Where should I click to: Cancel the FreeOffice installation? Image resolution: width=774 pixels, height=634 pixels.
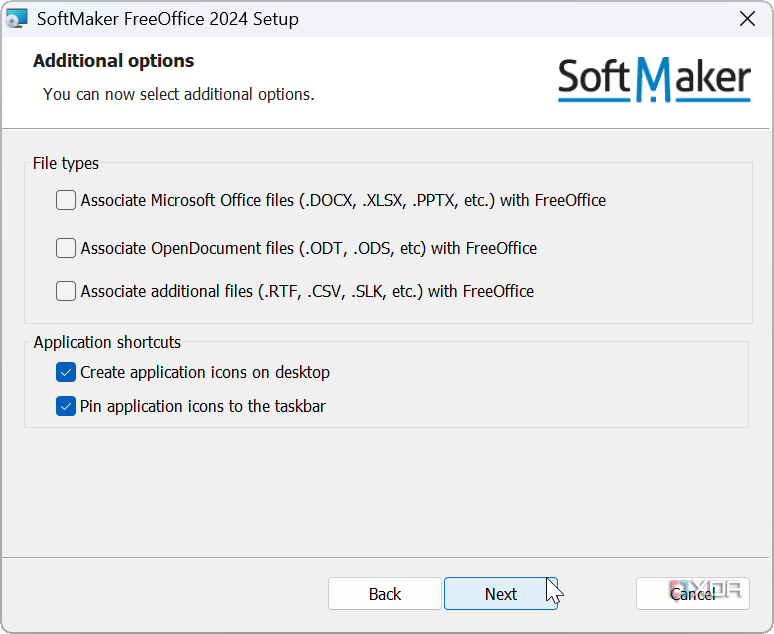pyautogui.click(x=693, y=594)
